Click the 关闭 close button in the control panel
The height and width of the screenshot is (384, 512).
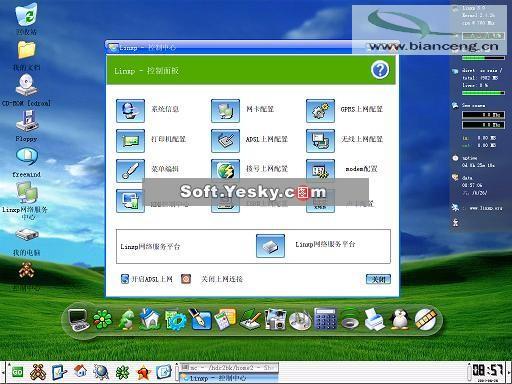pyautogui.click(x=378, y=279)
